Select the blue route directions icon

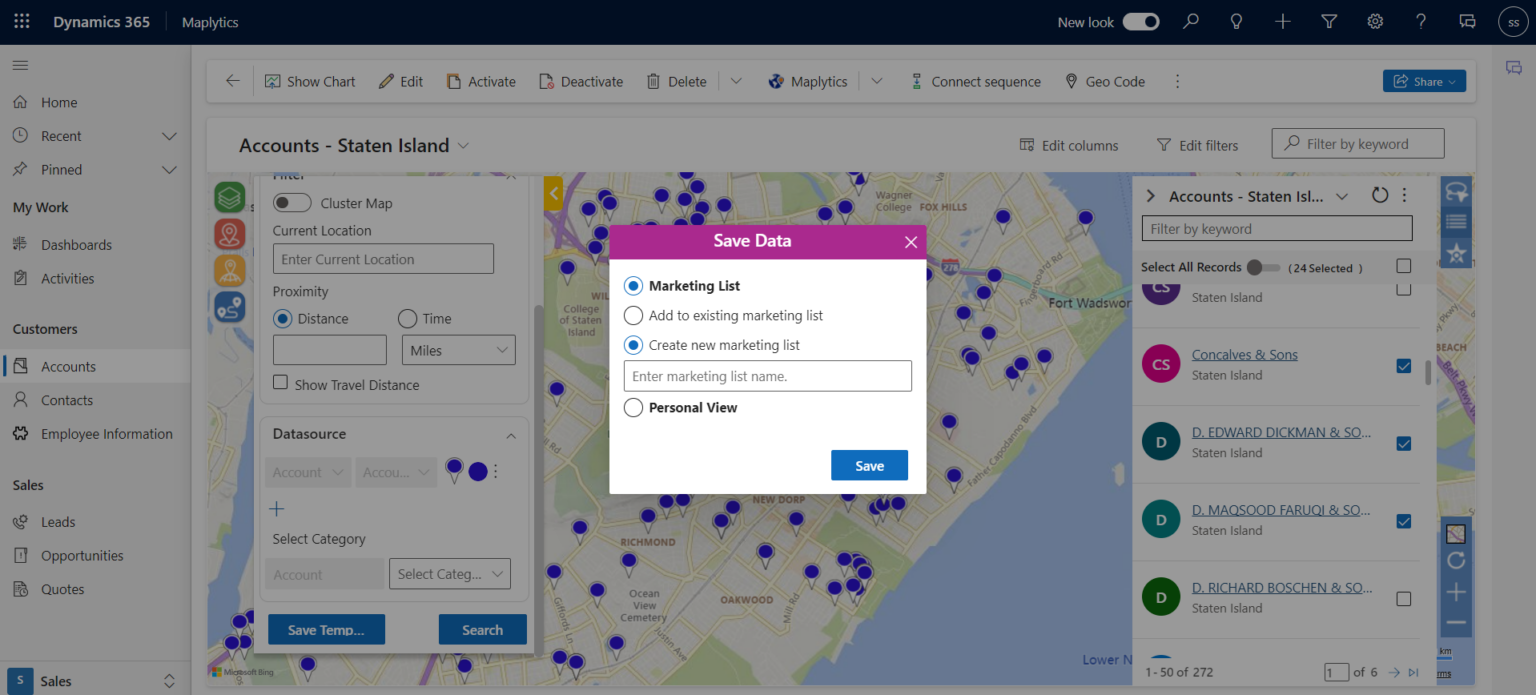[x=229, y=305]
